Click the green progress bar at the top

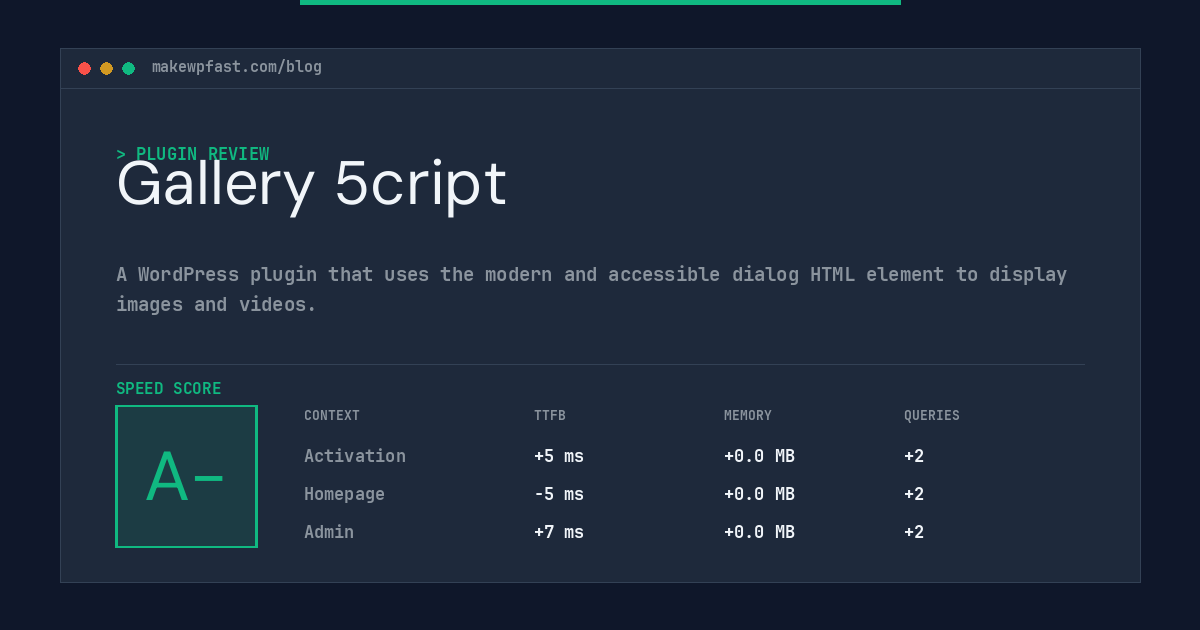[600, 2]
